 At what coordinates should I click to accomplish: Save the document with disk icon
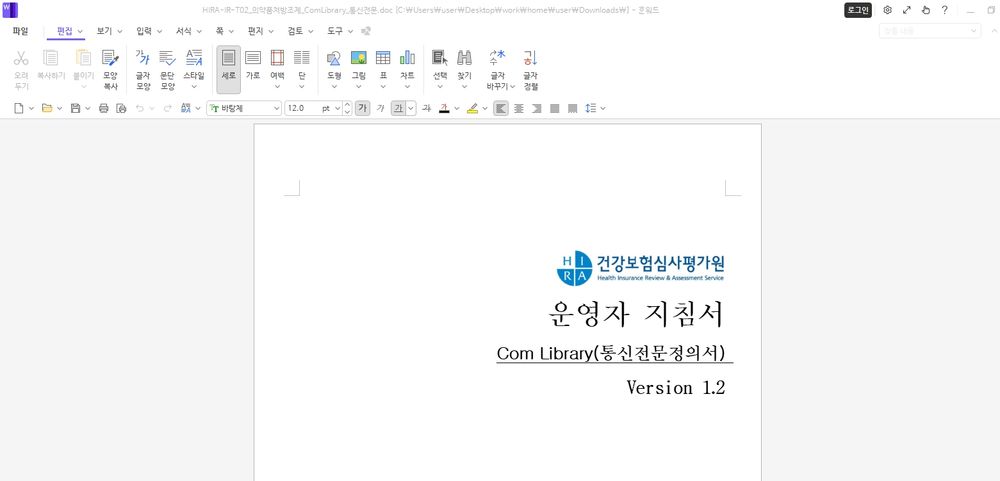(x=75, y=108)
